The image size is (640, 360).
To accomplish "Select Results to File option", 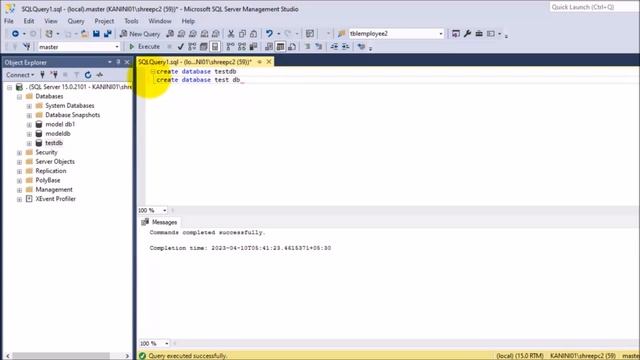I will (292, 47).
